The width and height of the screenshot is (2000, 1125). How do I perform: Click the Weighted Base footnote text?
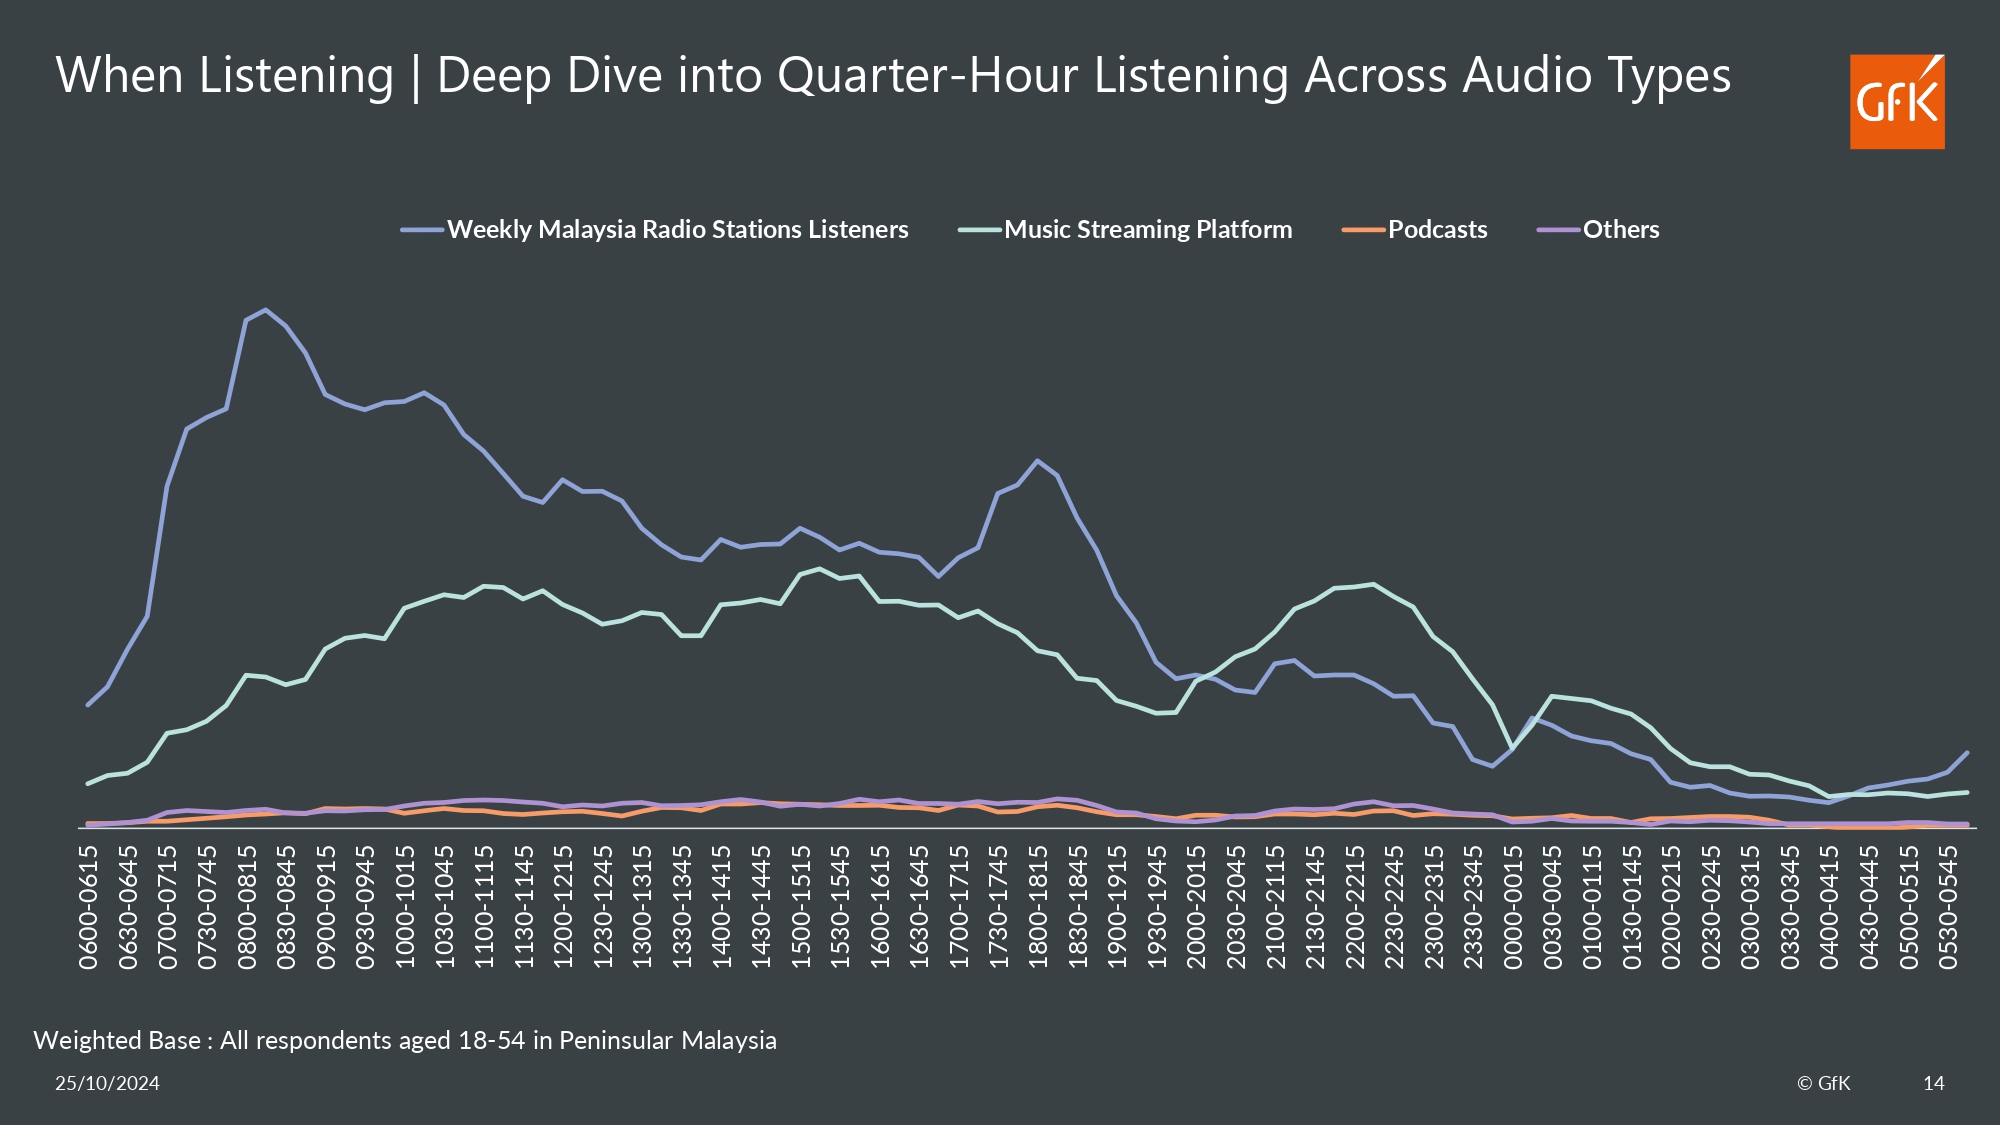pyautogui.click(x=405, y=1040)
